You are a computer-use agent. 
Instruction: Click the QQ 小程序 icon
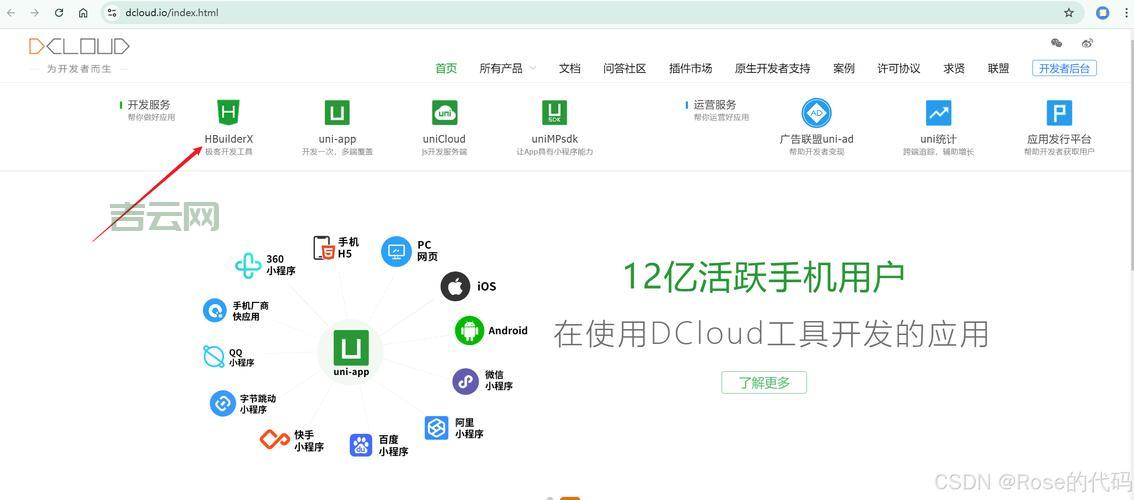pyautogui.click(x=214, y=357)
